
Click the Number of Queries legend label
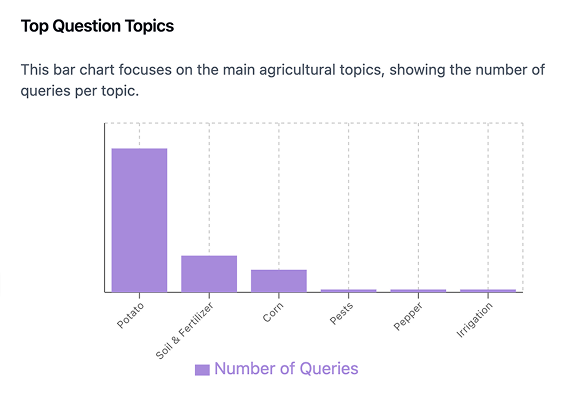(x=286, y=369)
